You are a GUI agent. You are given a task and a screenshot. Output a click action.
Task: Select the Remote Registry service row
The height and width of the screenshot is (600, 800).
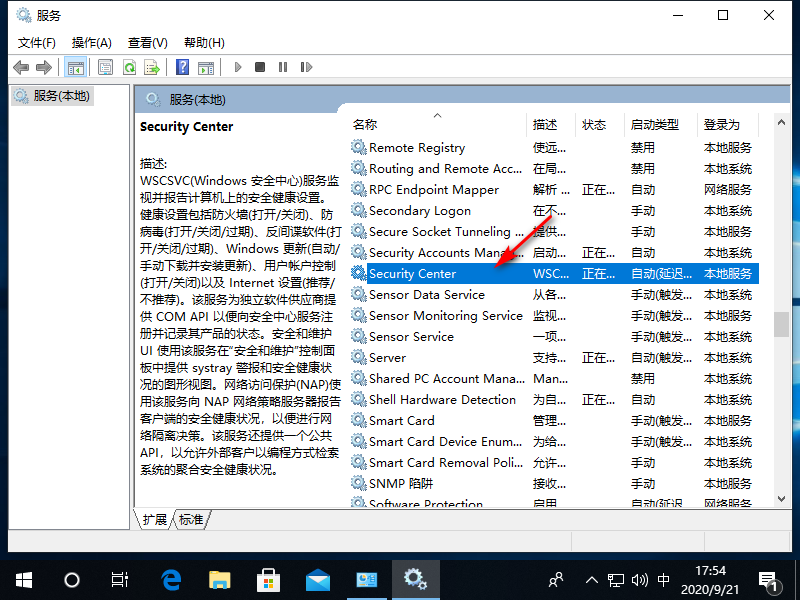coord(417,147)
